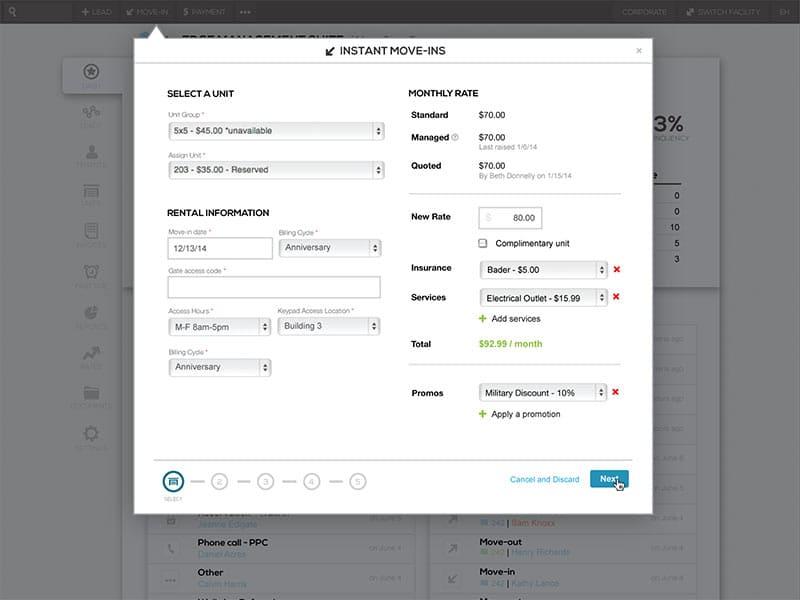Toggle the Complimentary unit checkbox
The image size is (800, 600).
(x=483, y=243)
